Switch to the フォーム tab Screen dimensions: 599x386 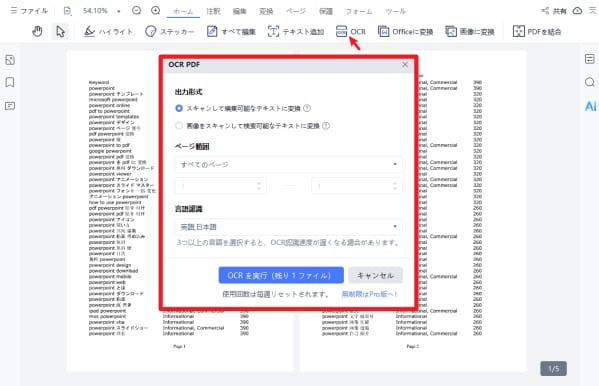[359, 11]
